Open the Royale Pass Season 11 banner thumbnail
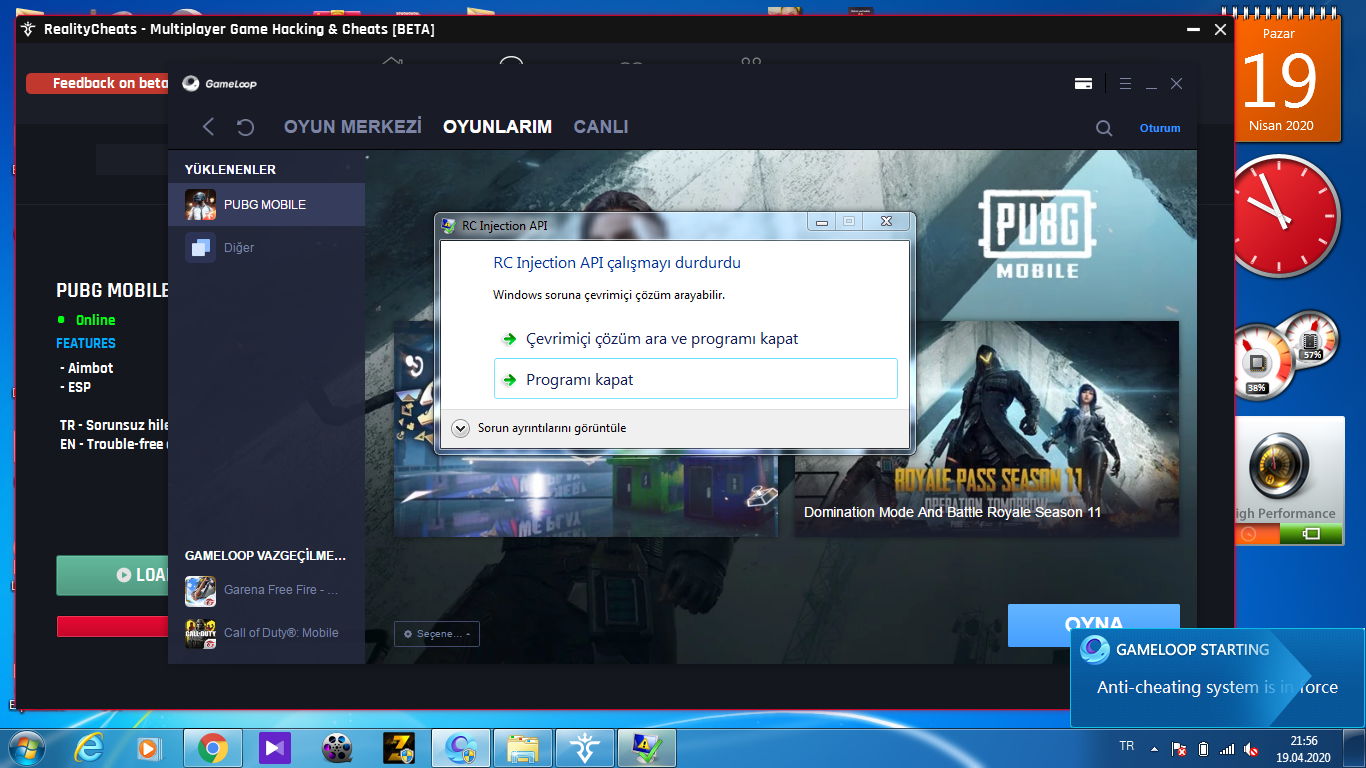 [x=987, y=428]
